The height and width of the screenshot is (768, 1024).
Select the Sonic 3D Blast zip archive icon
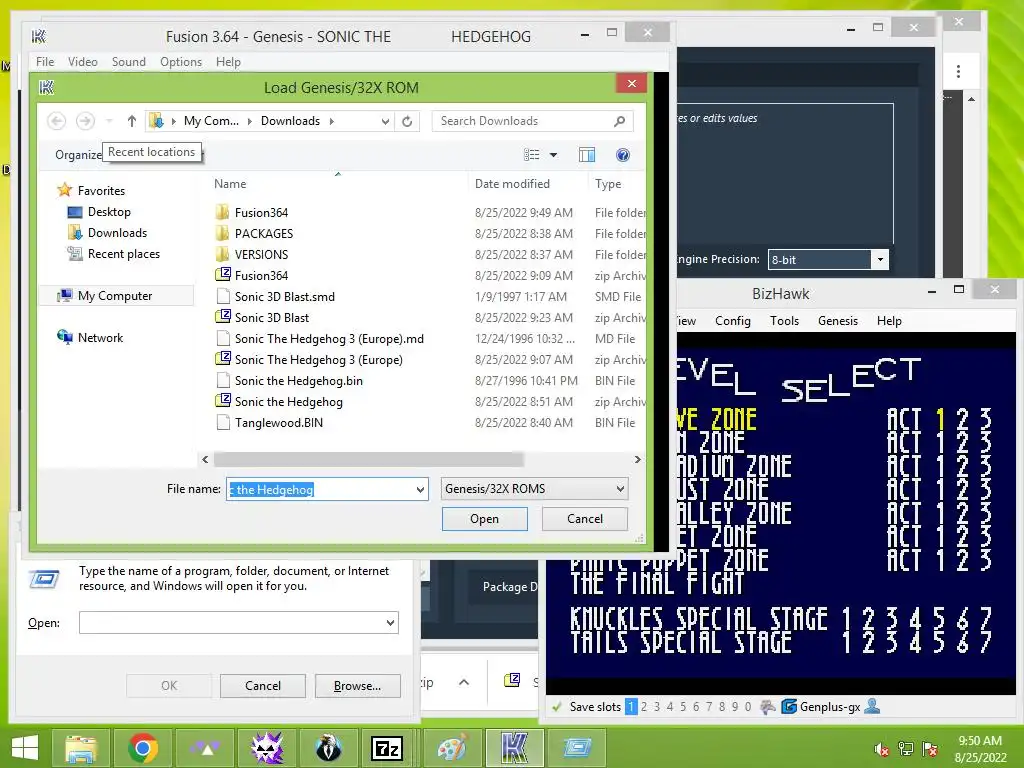tap(223, 317)
